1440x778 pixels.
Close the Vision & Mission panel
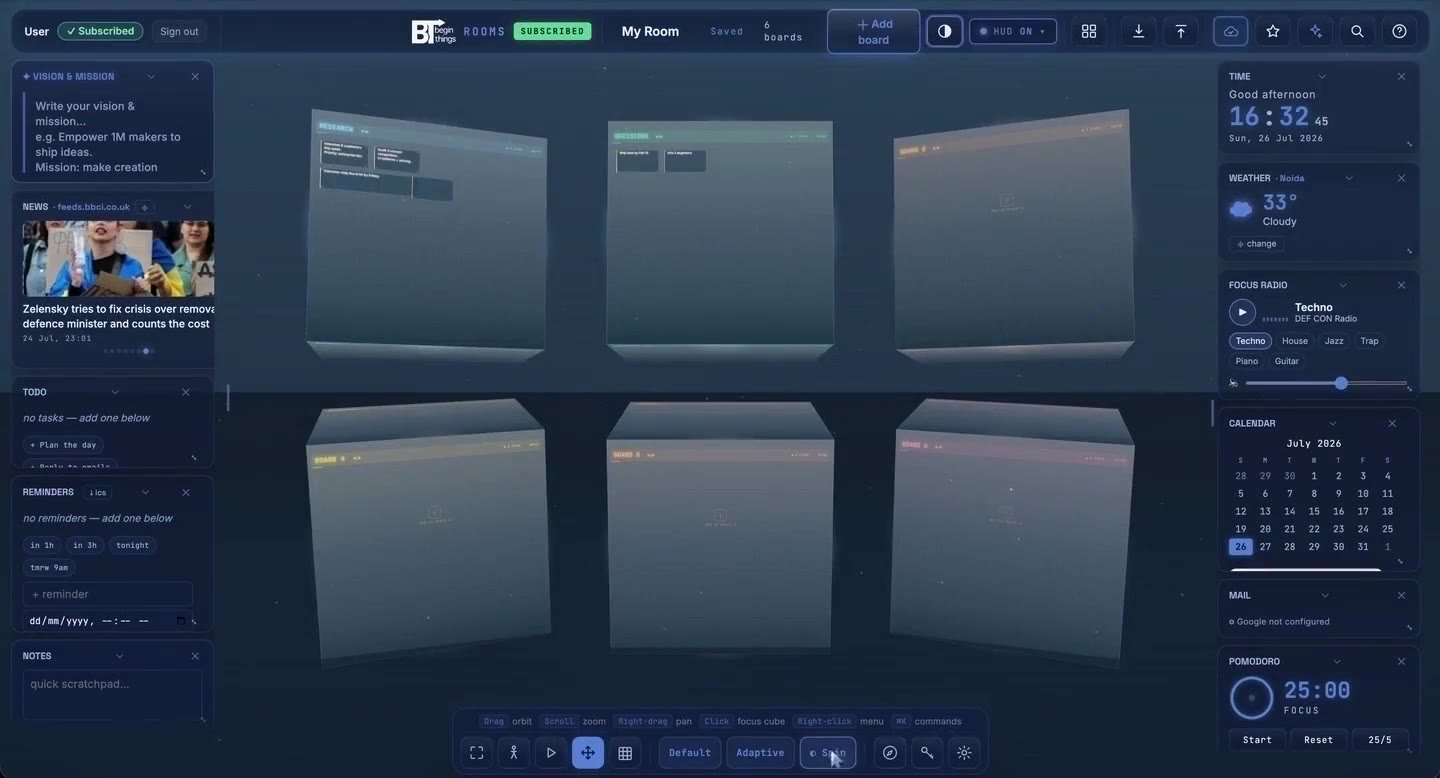coord(195,76)
